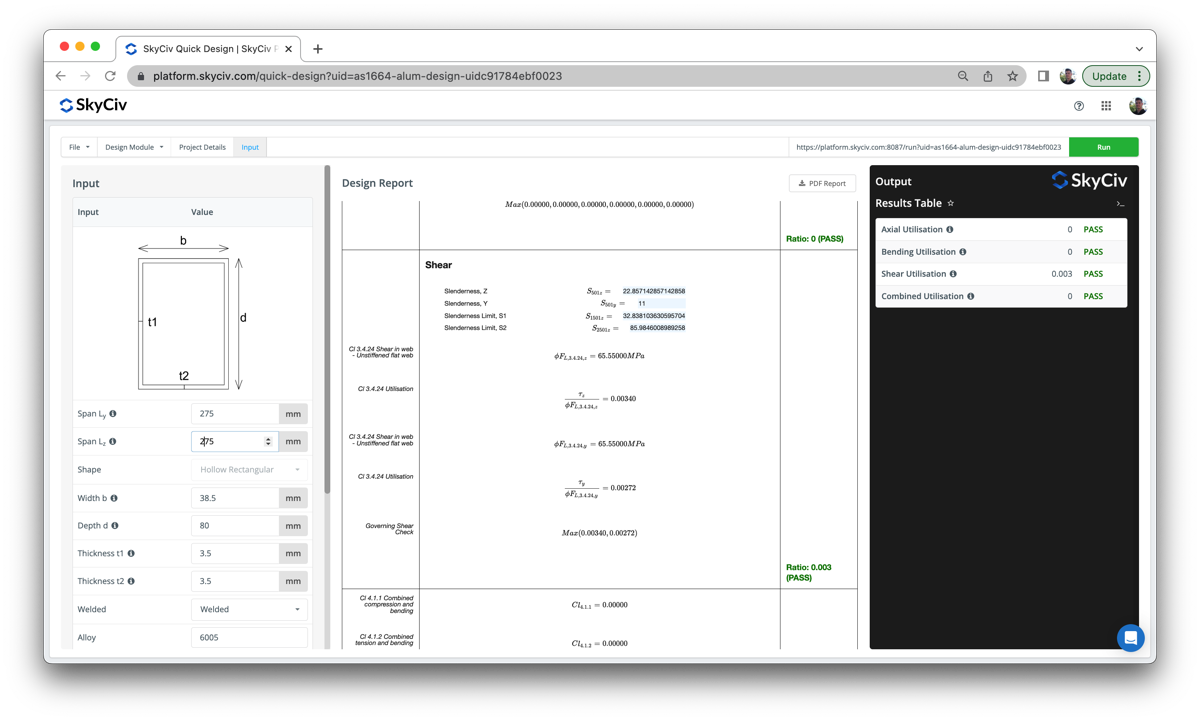Click the Alloy input field
Viewport: 1200px width, 721px height.
(249, 637)
